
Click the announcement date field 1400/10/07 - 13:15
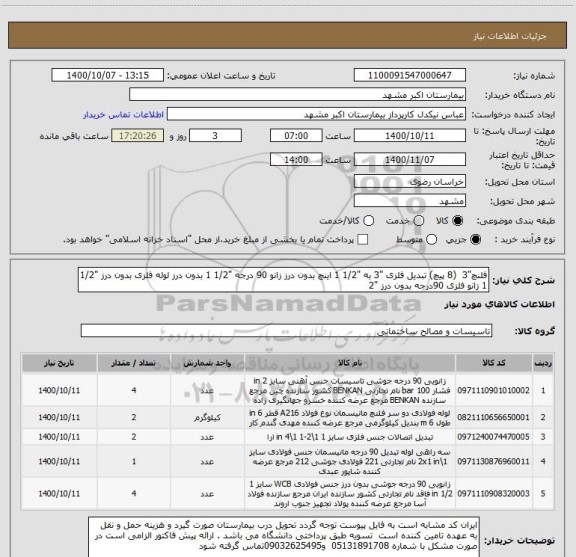click(x=108, y=75)
